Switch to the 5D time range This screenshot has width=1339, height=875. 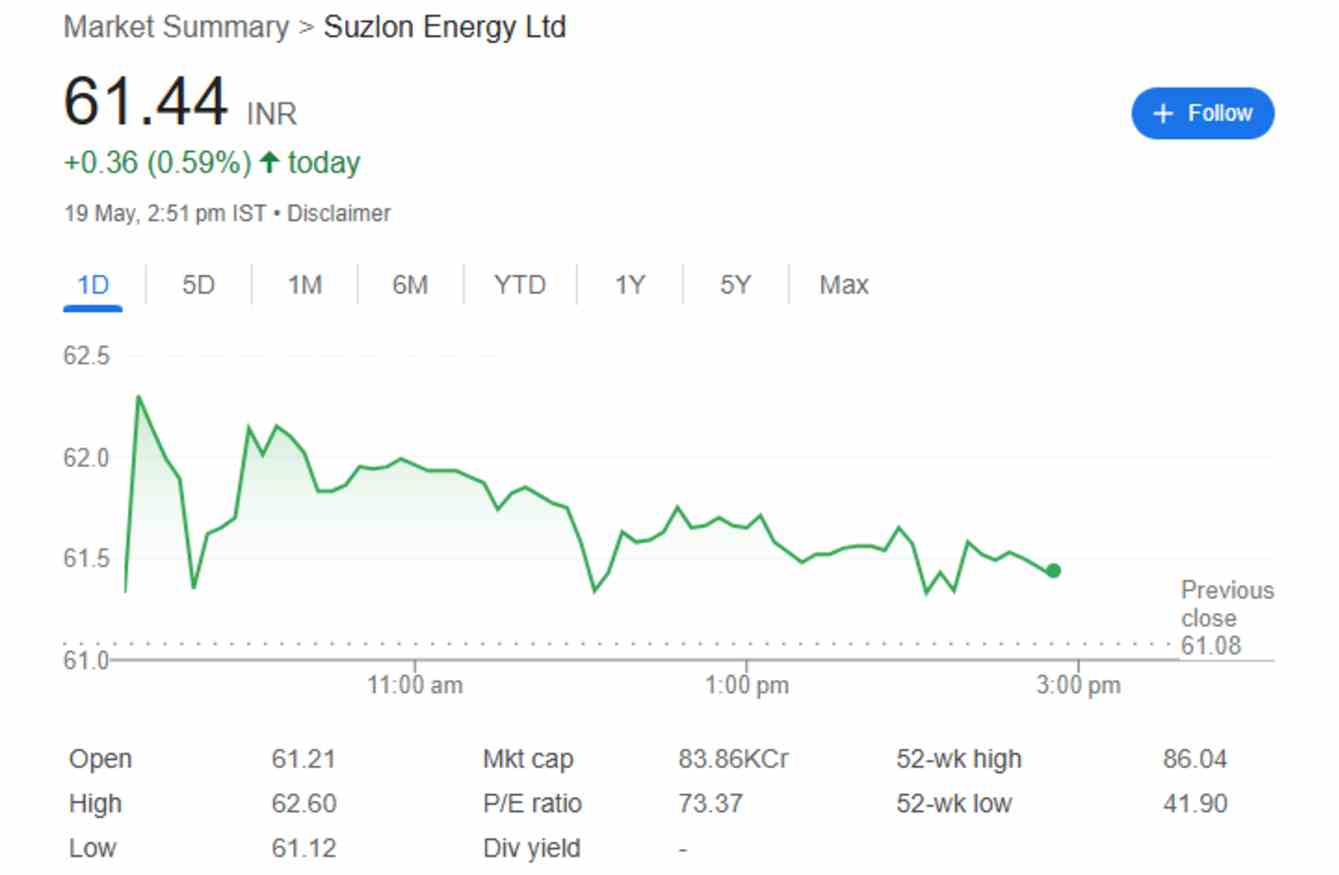(x=197, y=284)
